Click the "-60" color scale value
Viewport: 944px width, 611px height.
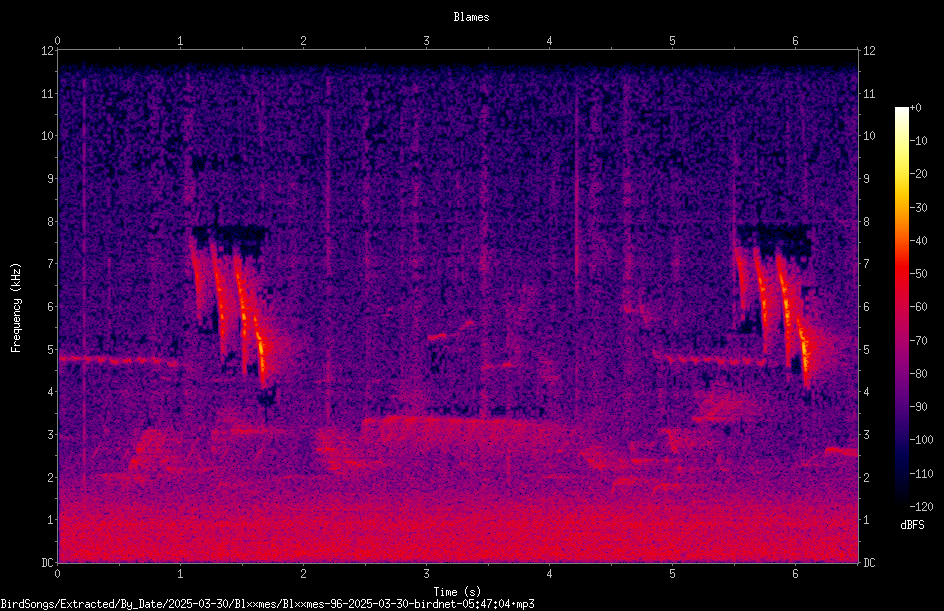click(x=918, y=307)
